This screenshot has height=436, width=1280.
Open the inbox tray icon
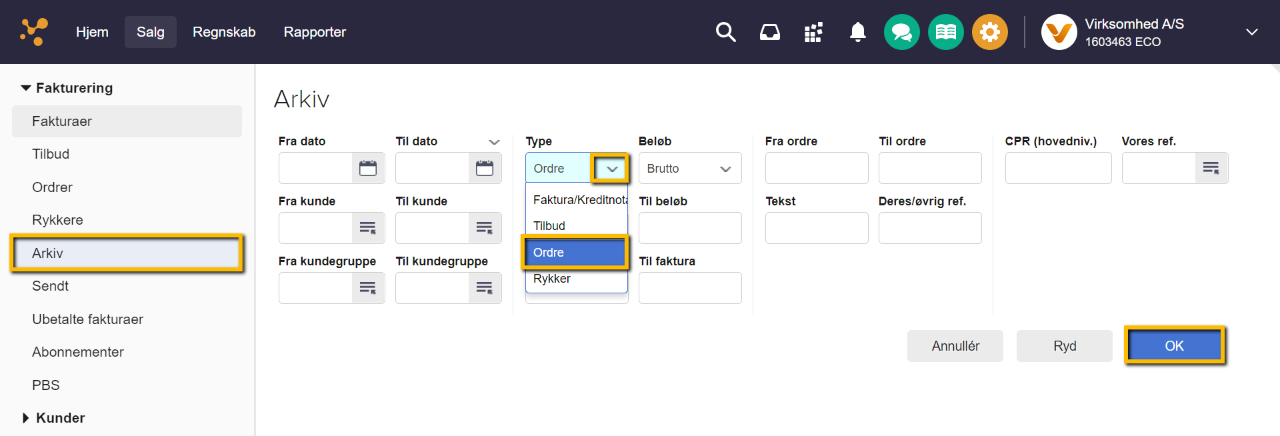[x=770, y=32]
